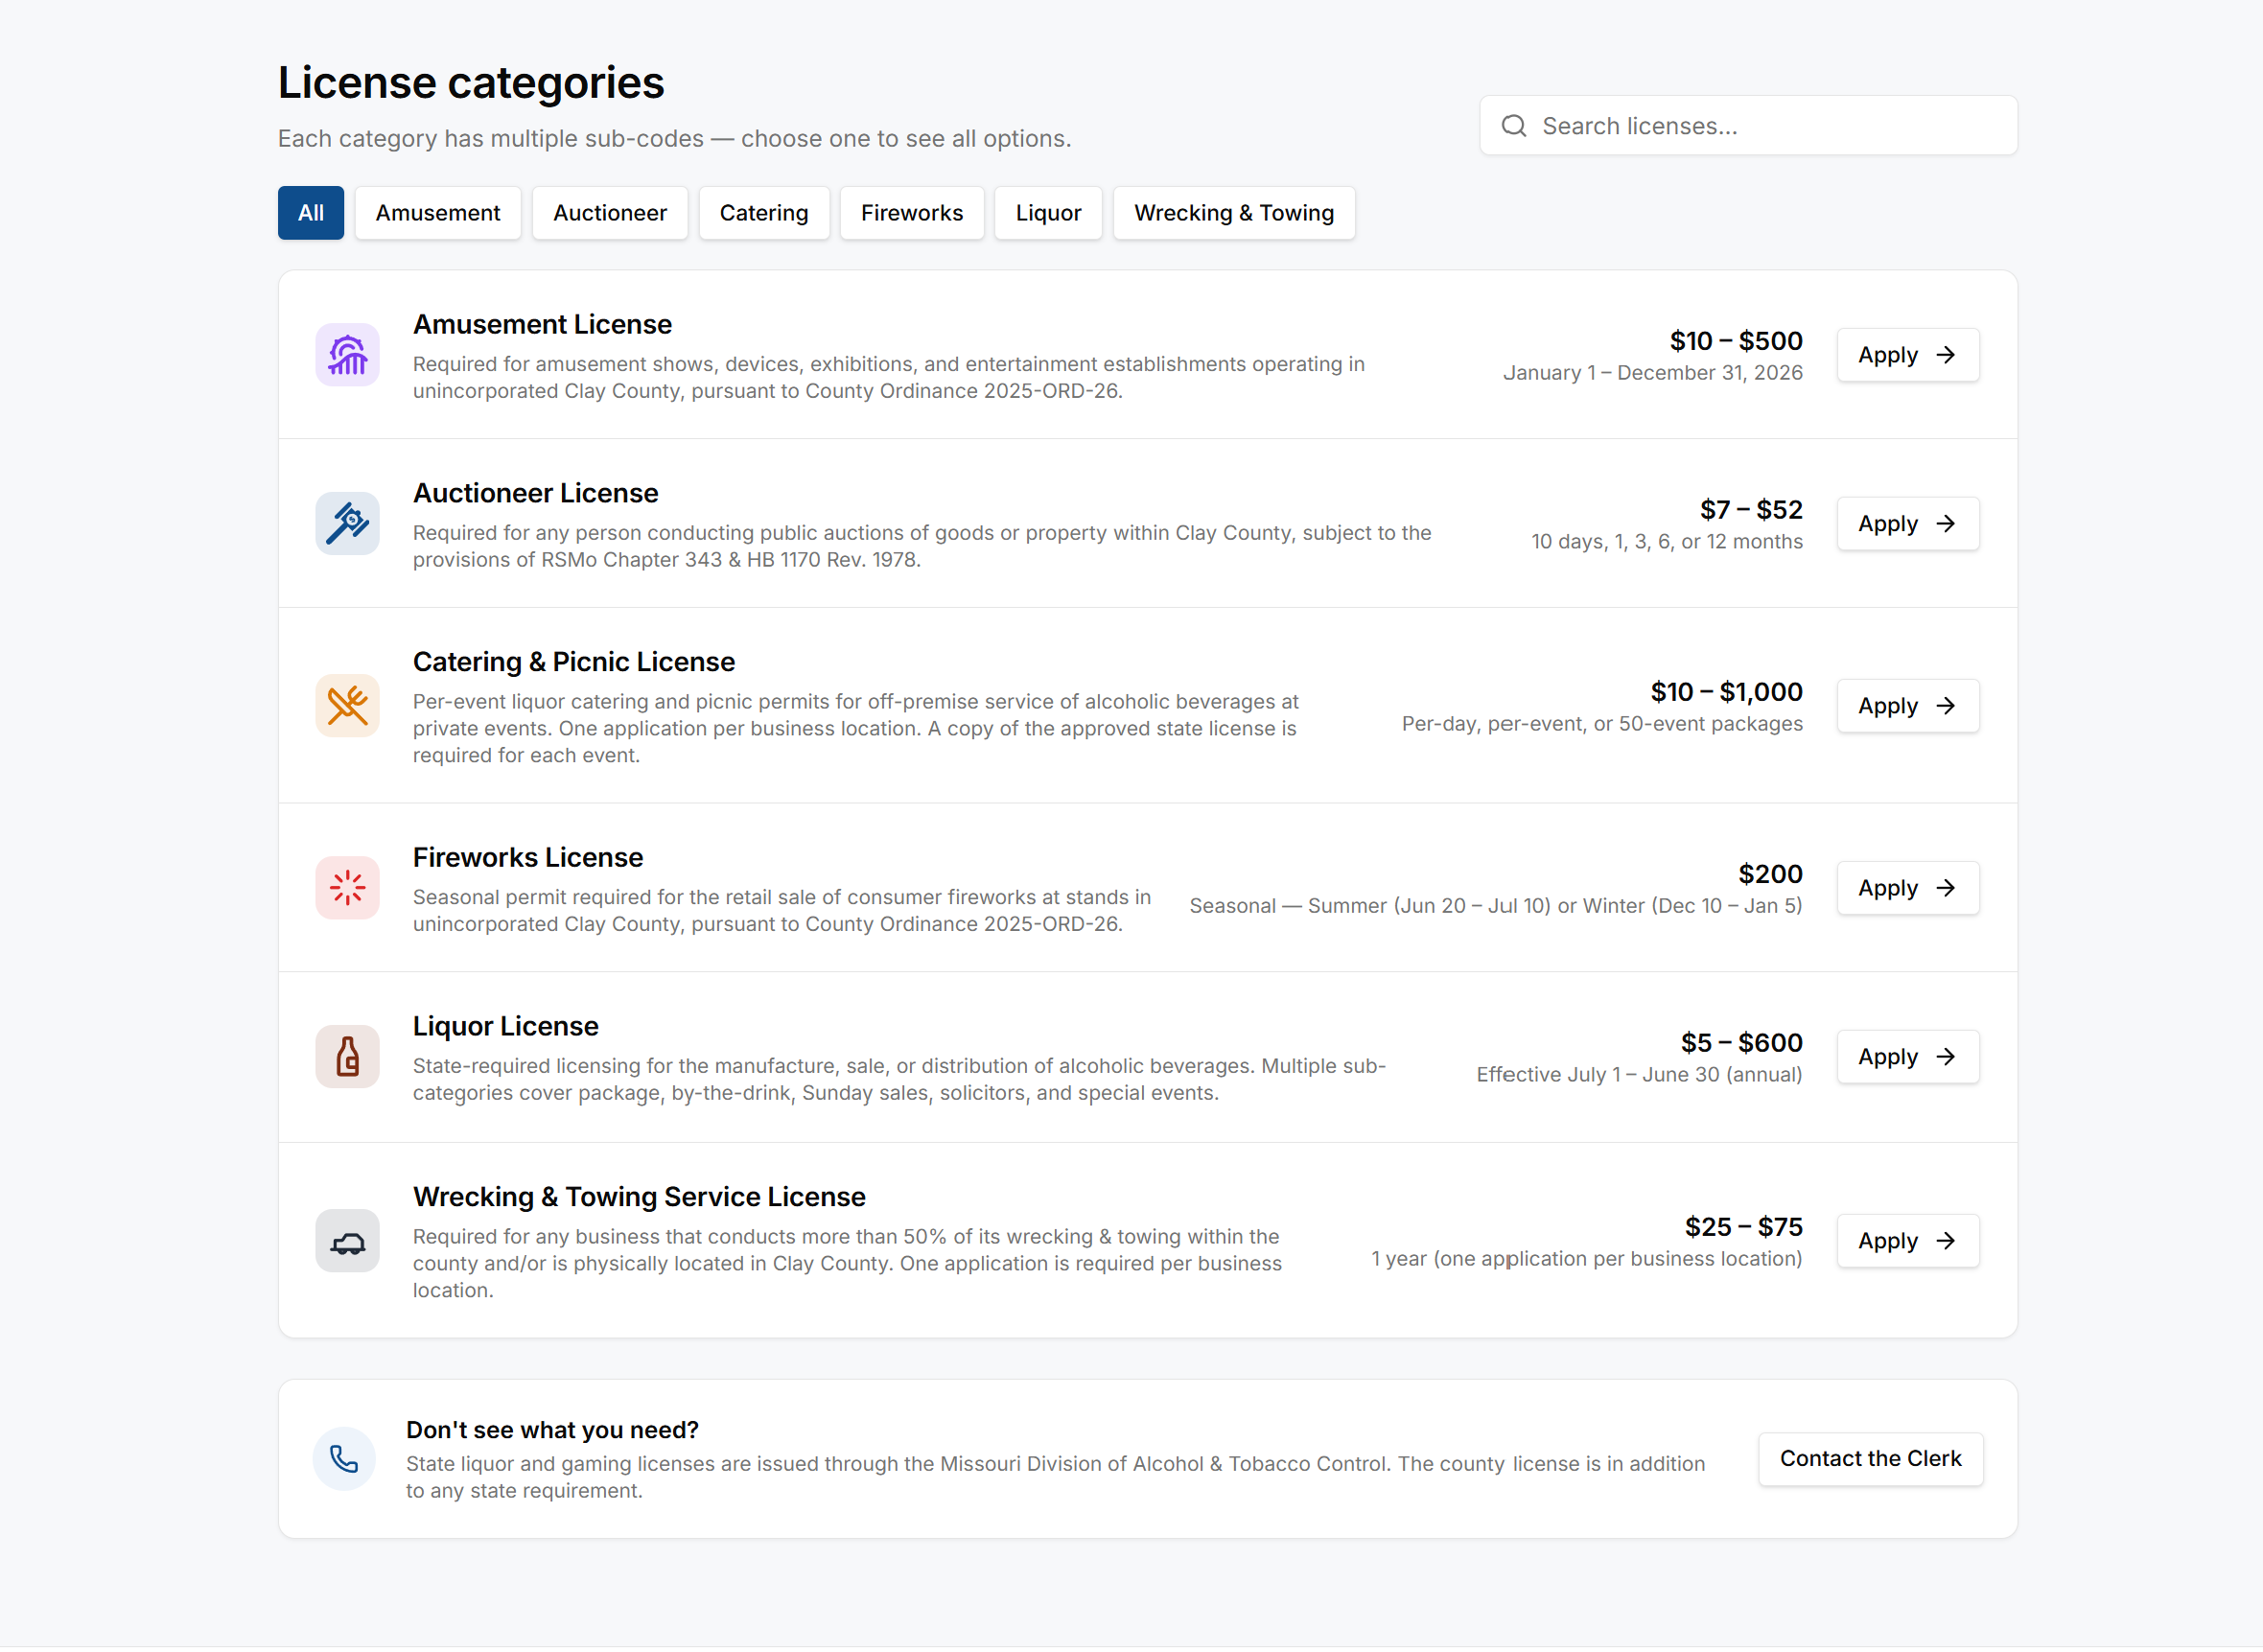The width and height of the screenshot is (2263, 1652).
Task: Open the Wrecking & Towing filter
Action: tap(1234, 213)
